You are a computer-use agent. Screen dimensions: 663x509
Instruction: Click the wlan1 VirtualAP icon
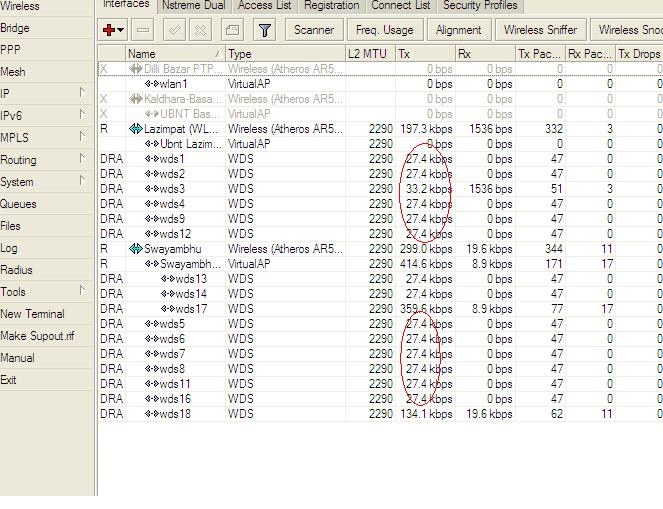click(x=151, y=84)
